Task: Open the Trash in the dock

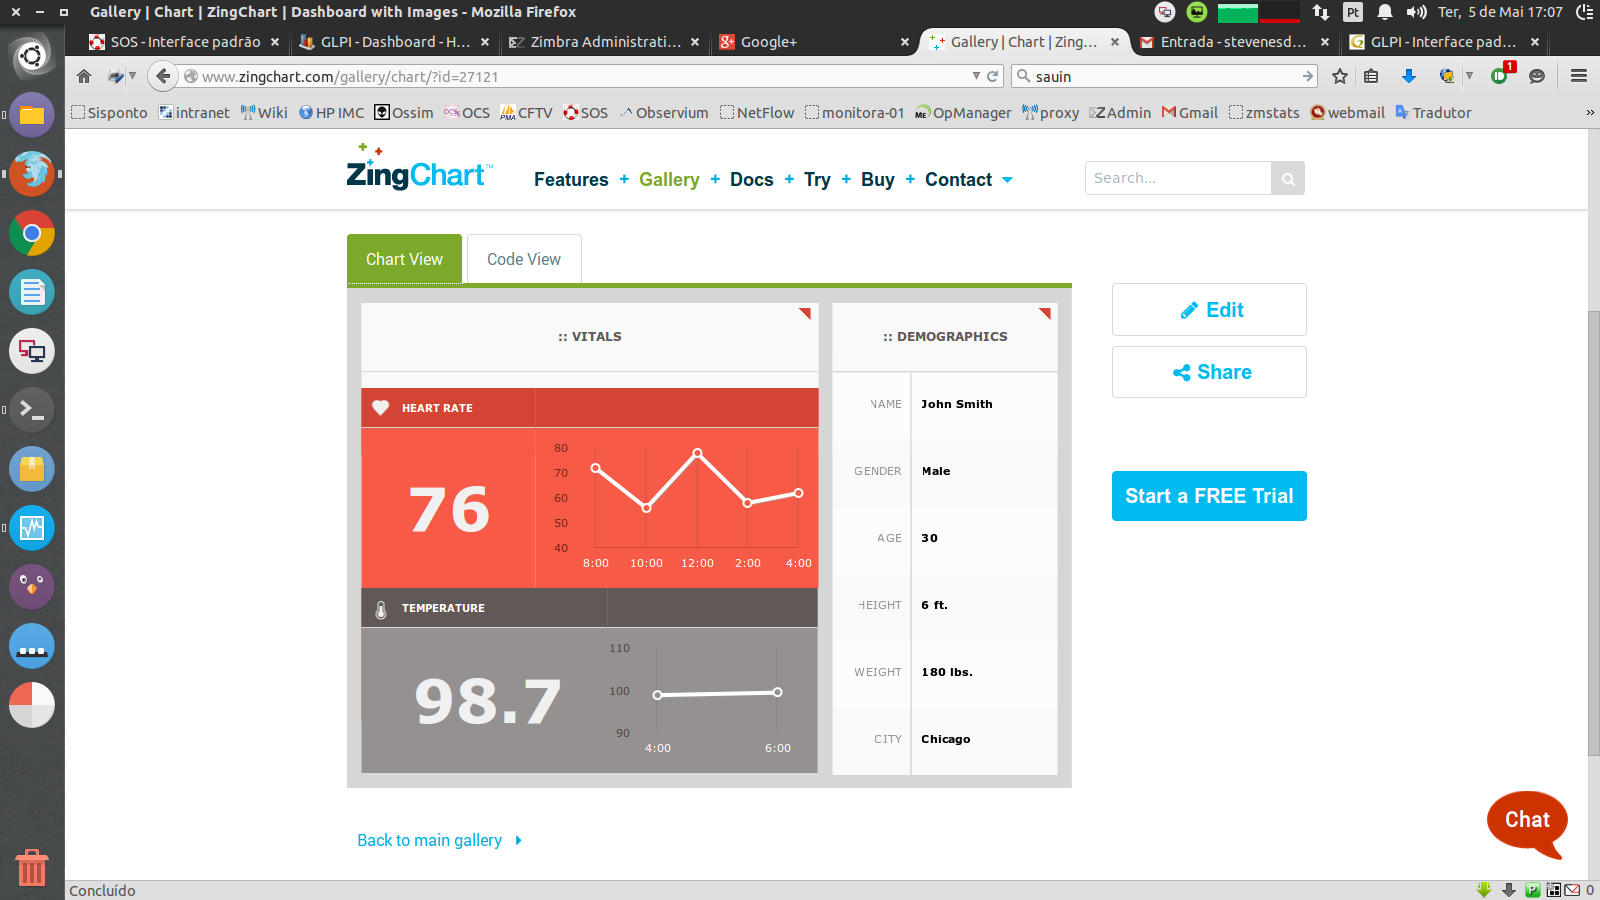Action: click(32, 867)
